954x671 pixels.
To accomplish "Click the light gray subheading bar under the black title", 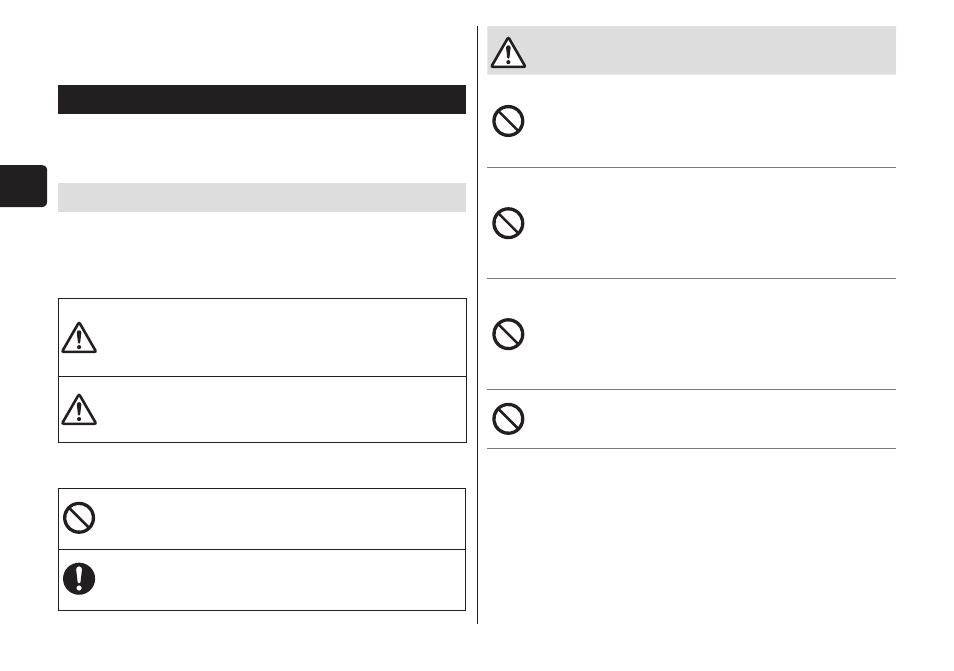I will tap(262, 197).
